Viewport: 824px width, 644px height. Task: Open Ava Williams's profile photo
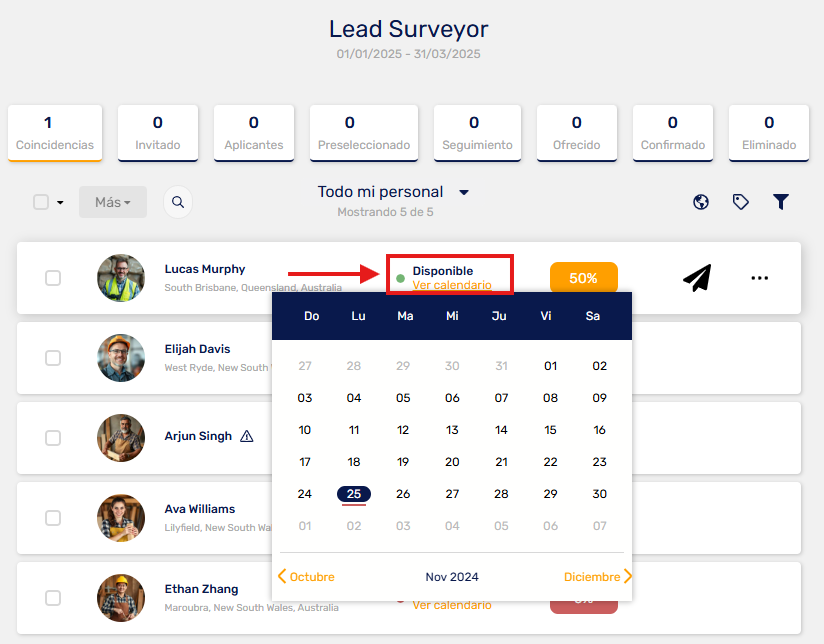point(121,518)
